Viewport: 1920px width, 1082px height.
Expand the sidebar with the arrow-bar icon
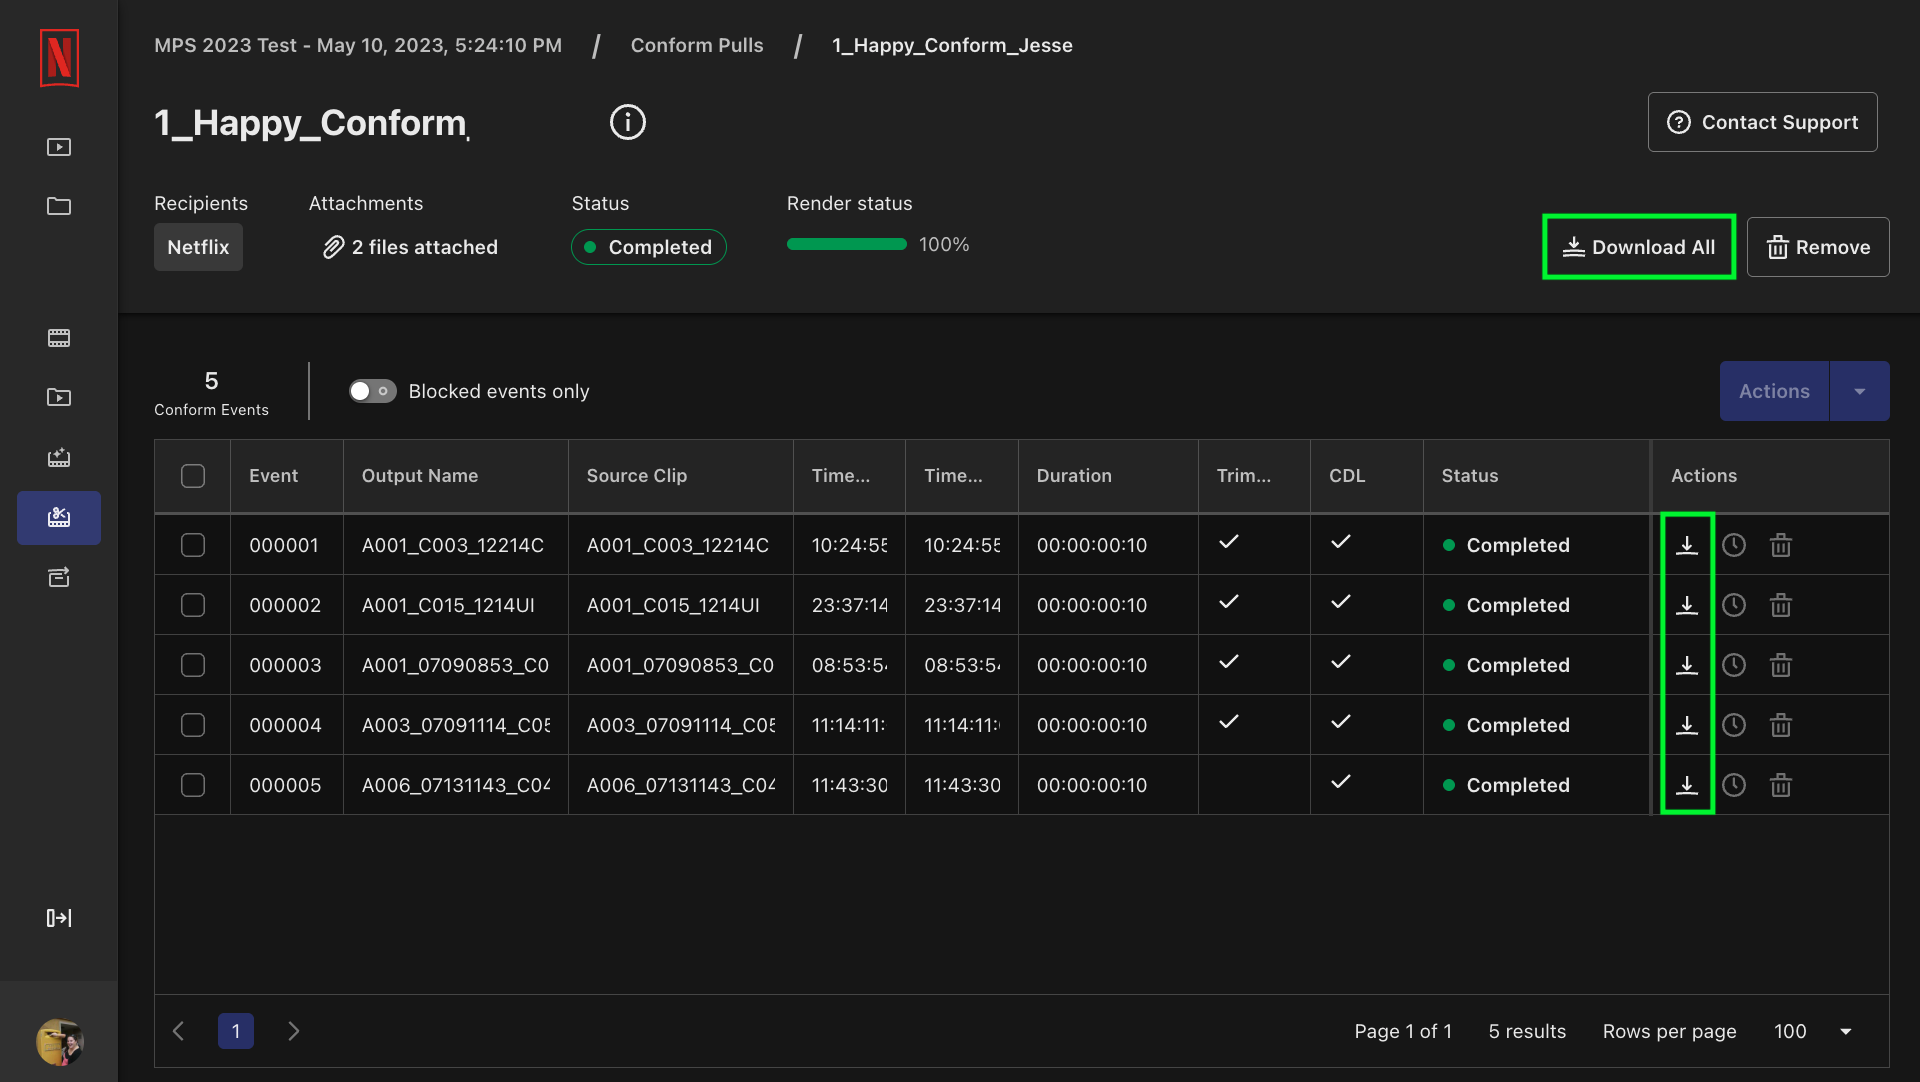click(x=59, y=918)
